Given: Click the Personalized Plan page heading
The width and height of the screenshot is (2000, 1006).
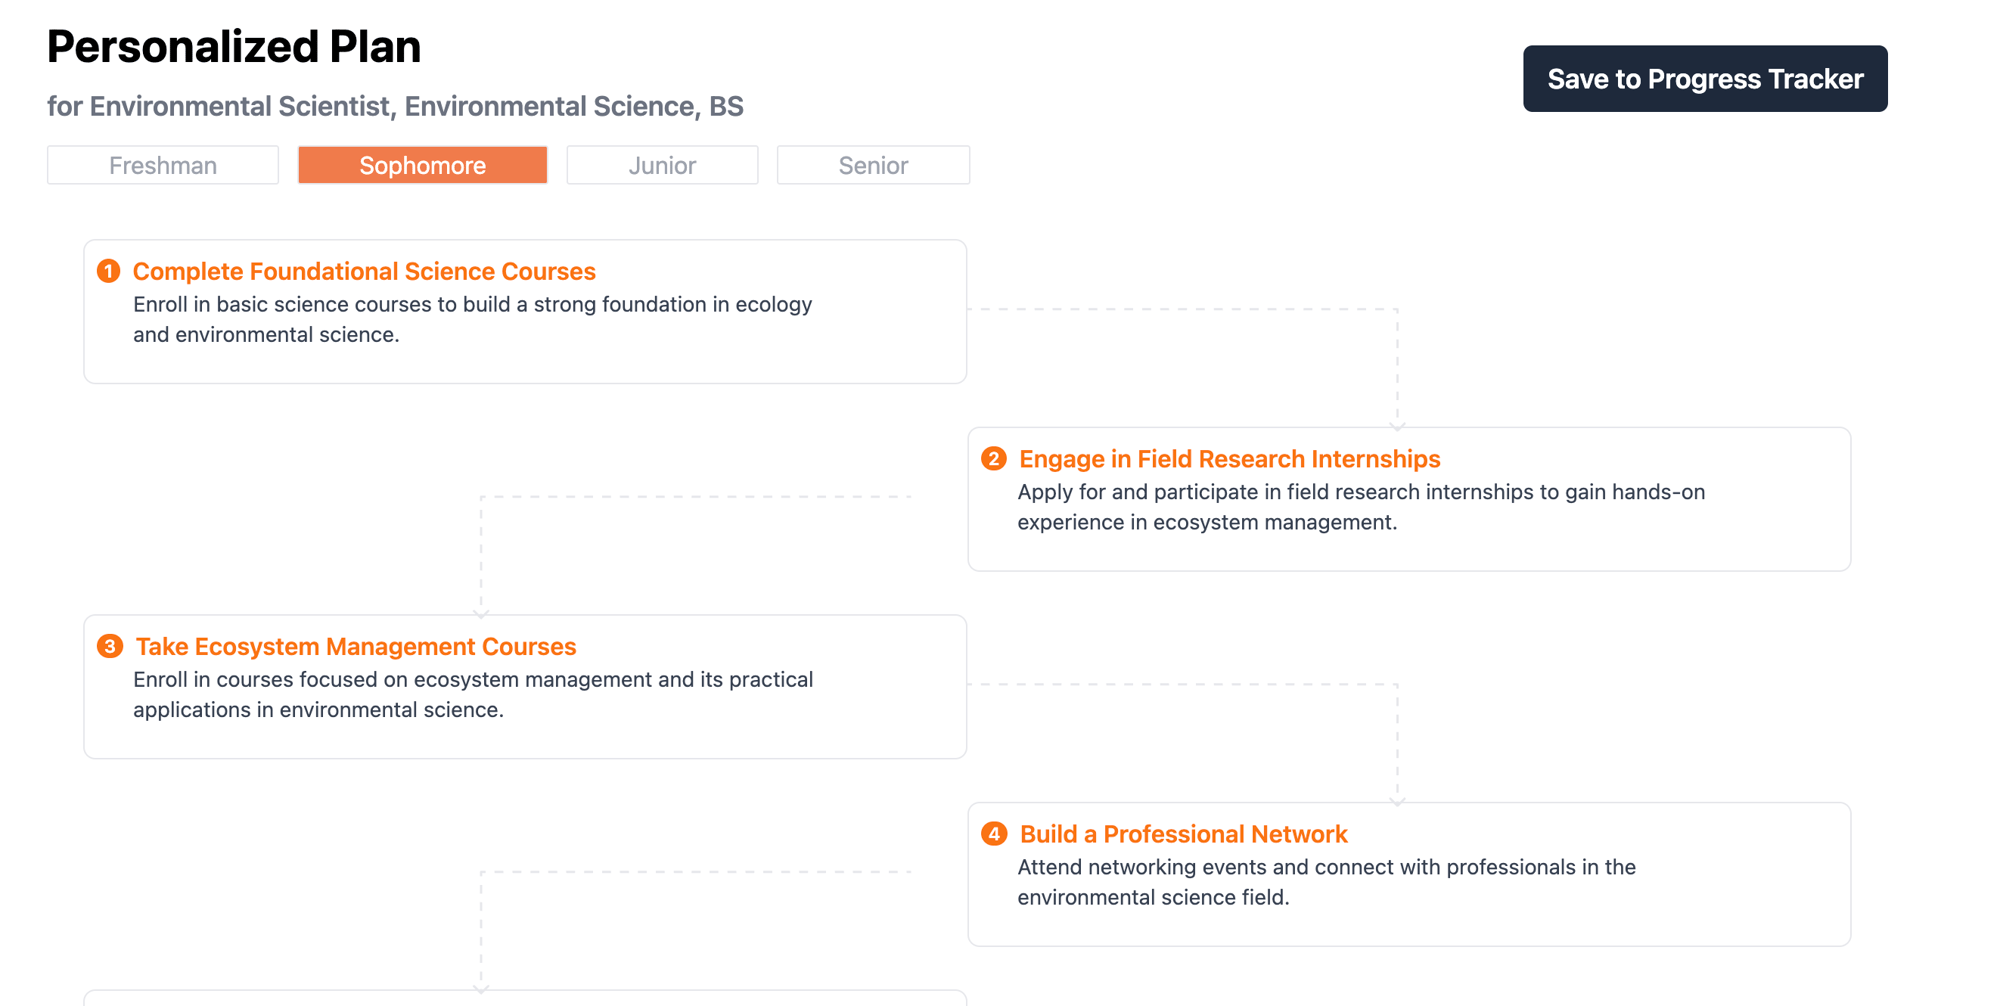Looking at the screenshot, I should point(234,47).
